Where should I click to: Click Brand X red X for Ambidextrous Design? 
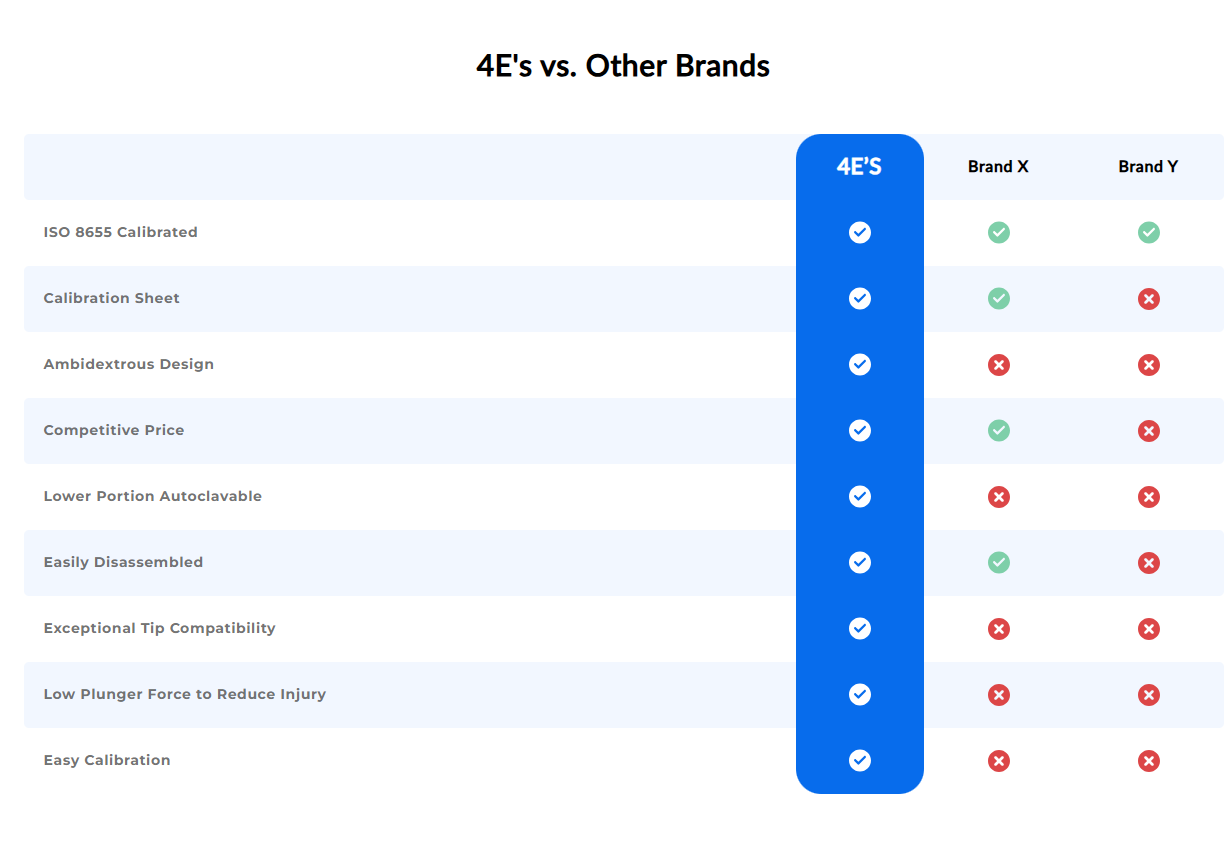[999, 365]
